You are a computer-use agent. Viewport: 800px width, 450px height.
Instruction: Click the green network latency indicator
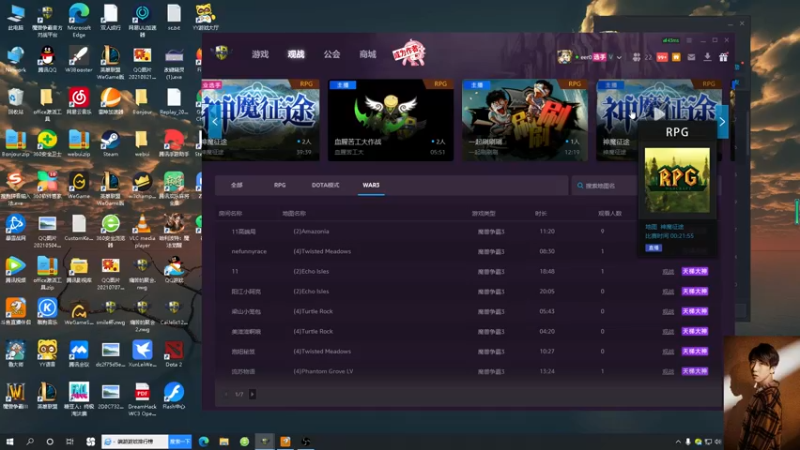tap(670, 40)
